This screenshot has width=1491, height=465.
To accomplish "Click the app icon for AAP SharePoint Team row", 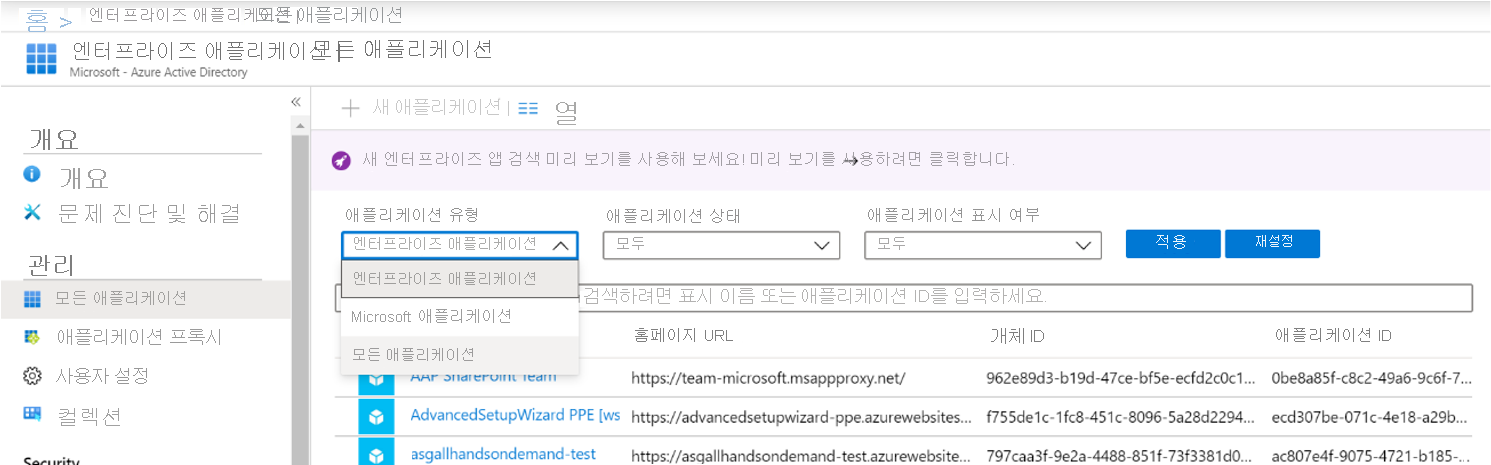I will [377, 380].
